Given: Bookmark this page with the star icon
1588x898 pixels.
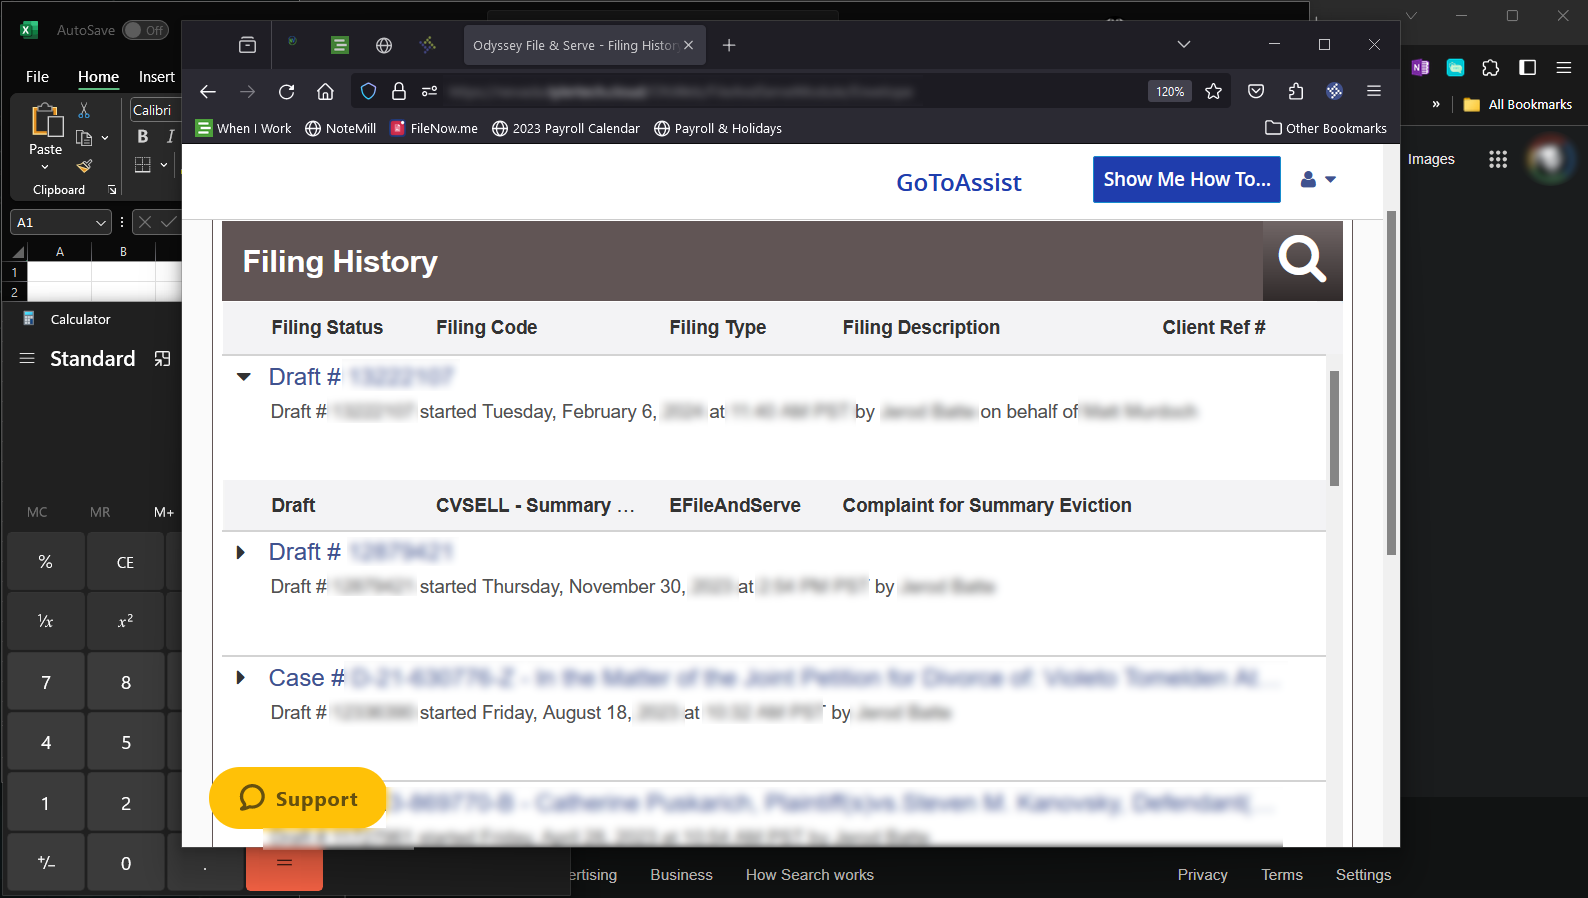Looking at the screenshot, I should click(1213, 92).
